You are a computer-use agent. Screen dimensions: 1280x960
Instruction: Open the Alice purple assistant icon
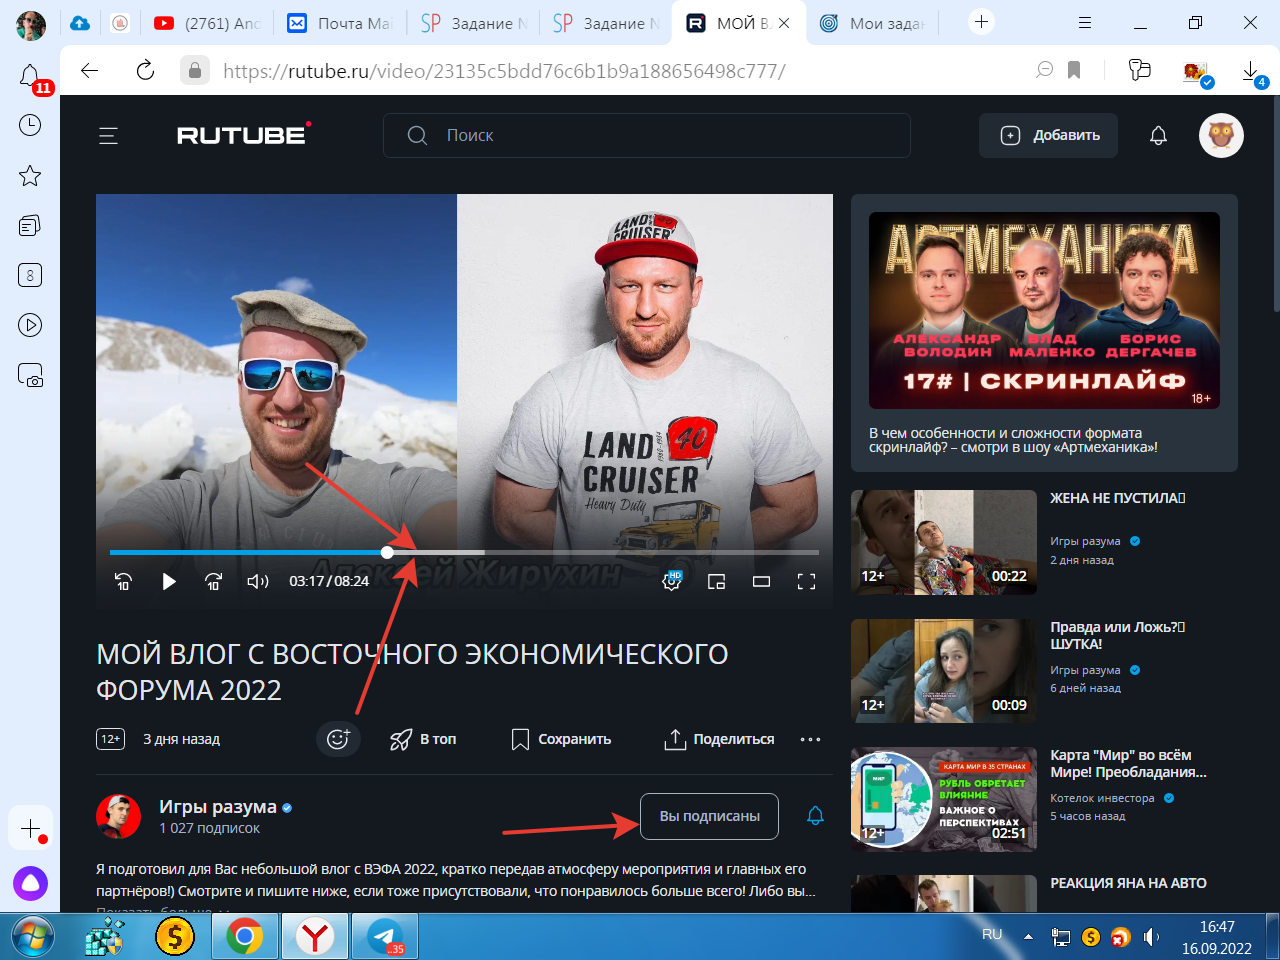tap(30, 883)
